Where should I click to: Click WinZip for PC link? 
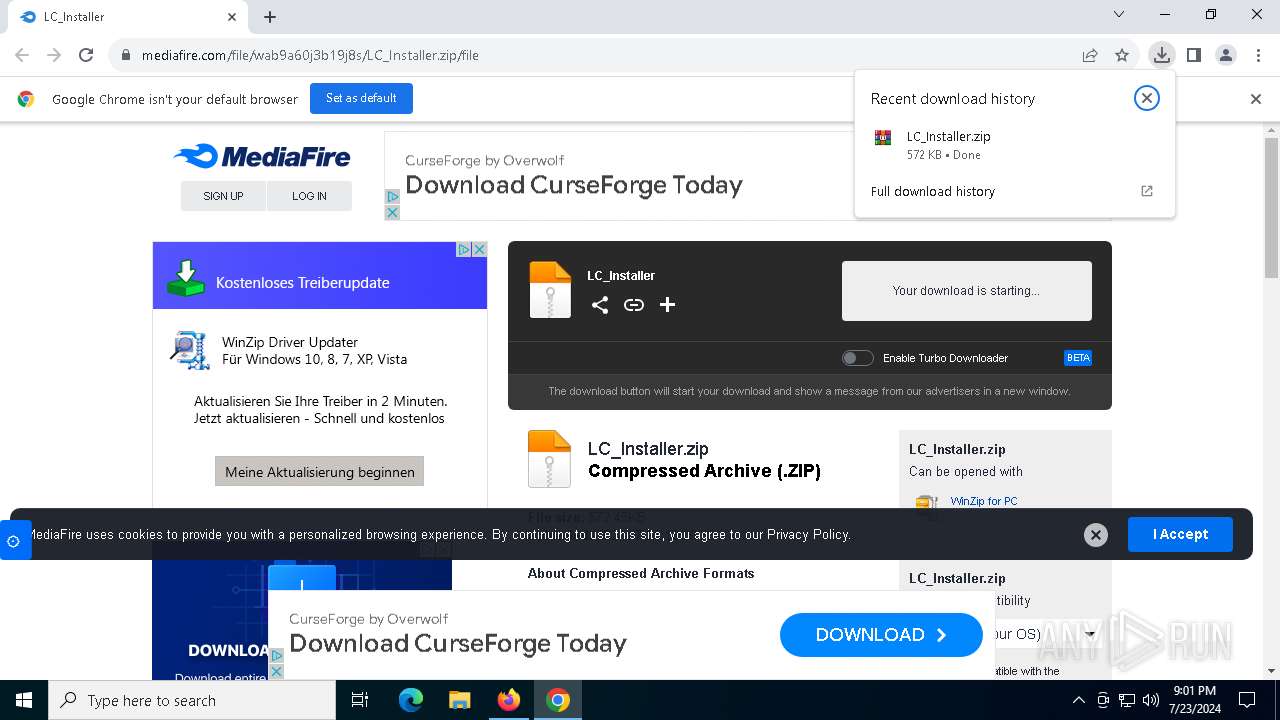984,501
